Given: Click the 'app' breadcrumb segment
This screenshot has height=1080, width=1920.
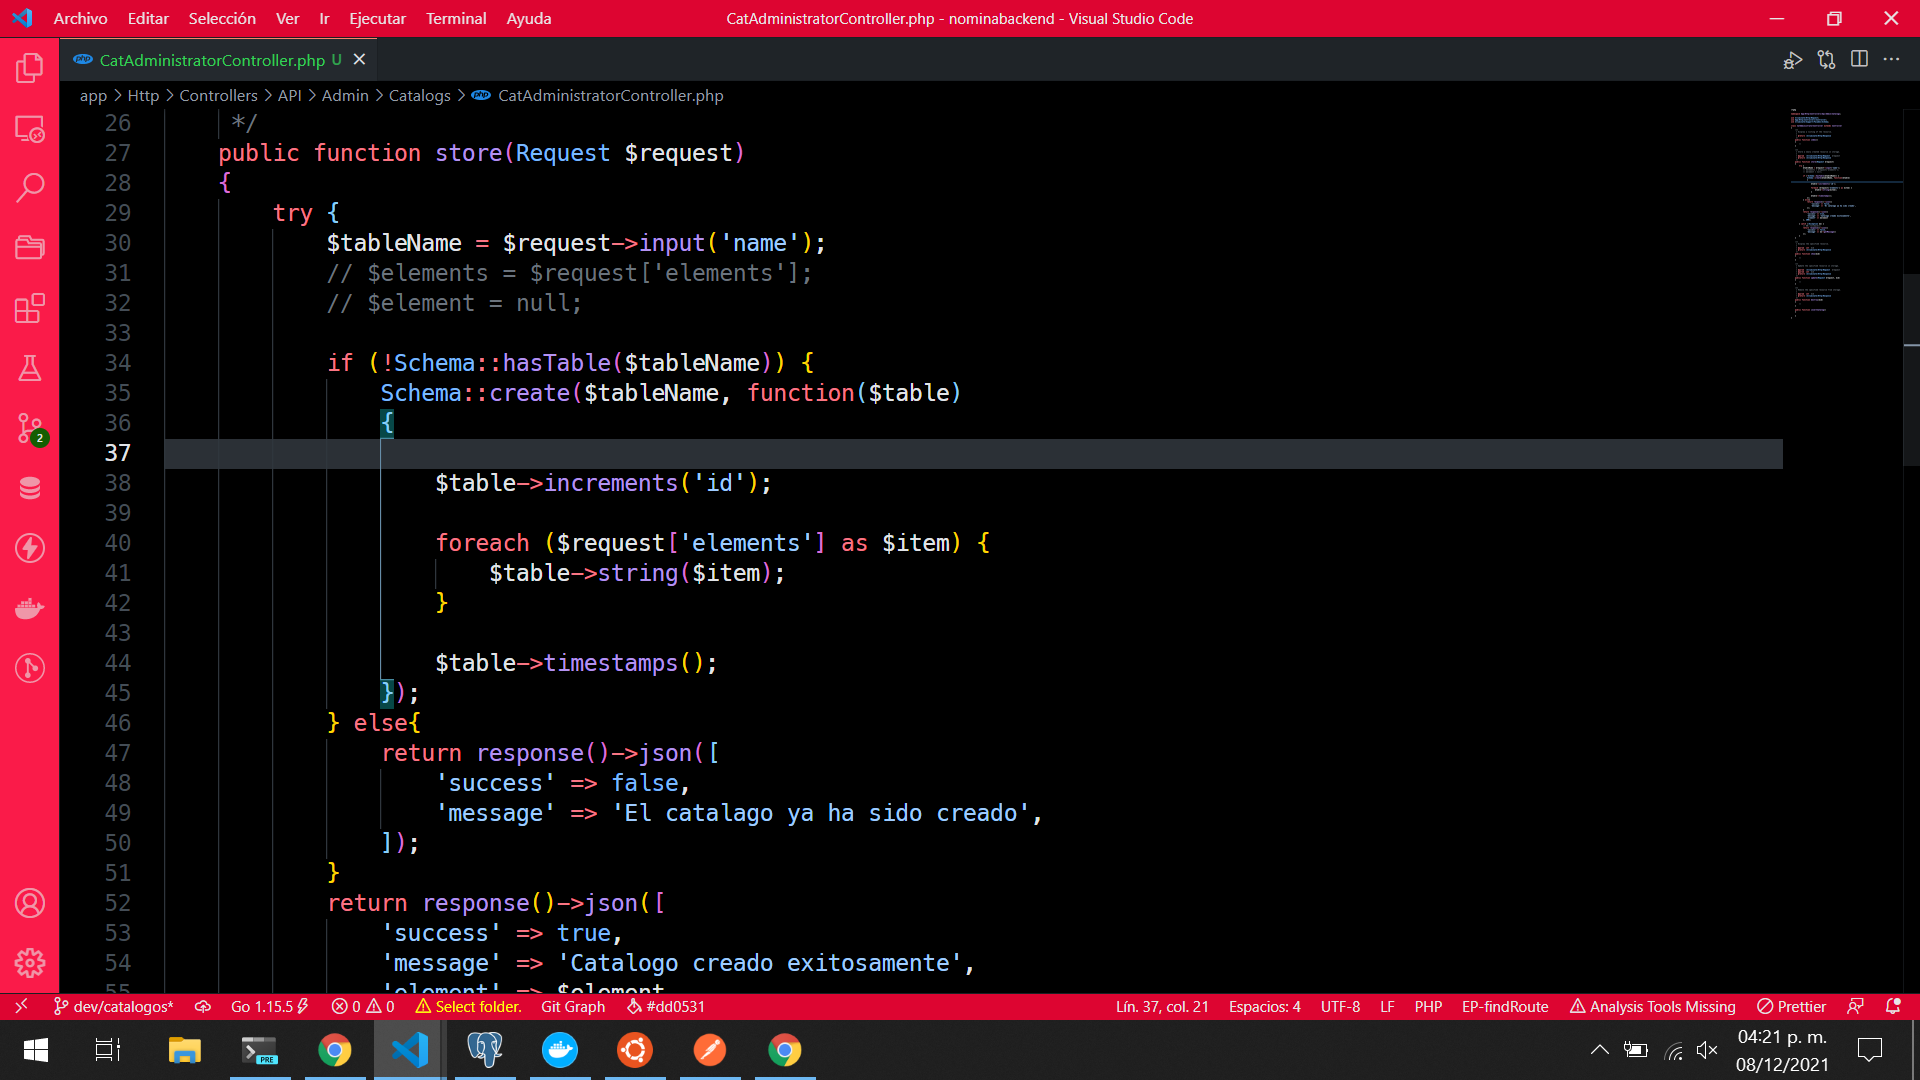Looking at the screenshot, I should pyautogui.click(x=93, y=96).
